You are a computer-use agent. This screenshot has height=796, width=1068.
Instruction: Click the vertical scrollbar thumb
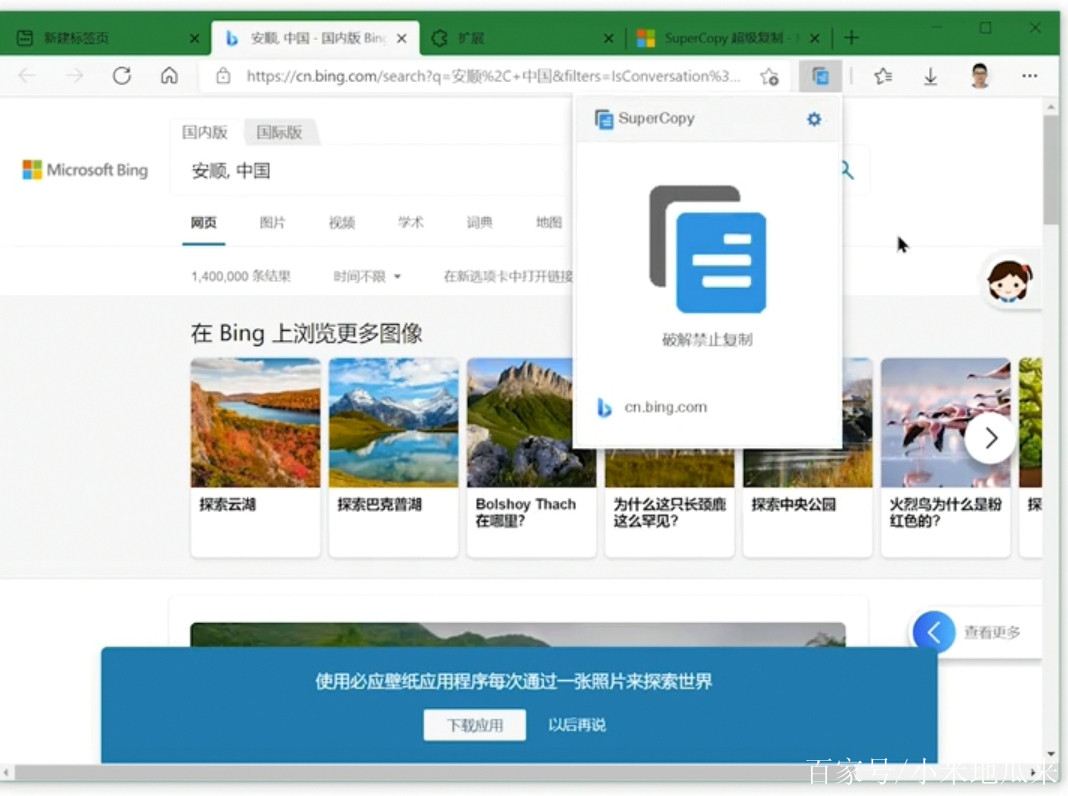point(1051,169)
